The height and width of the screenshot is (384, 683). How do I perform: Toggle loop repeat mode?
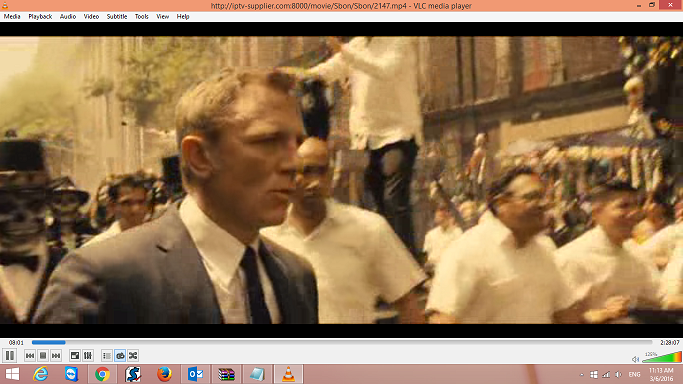click(120, 356)
